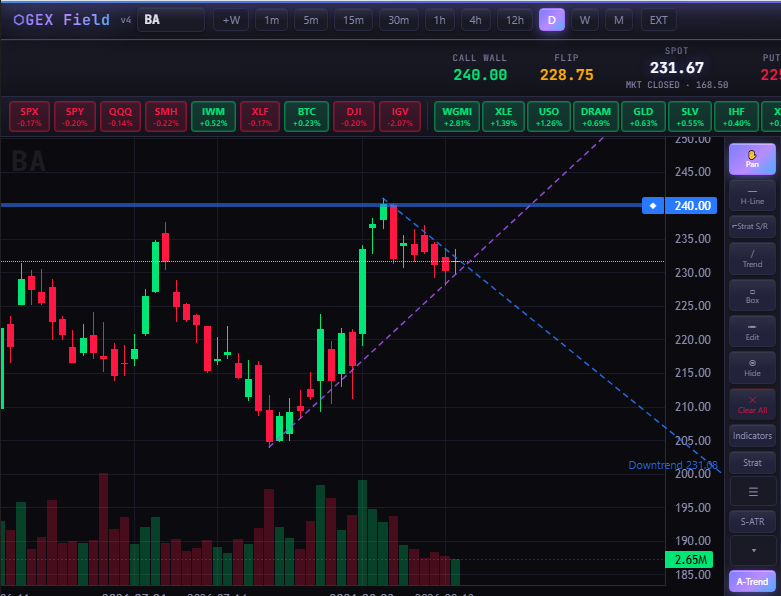Toggle EXT extended hours
This screenshot has width=781, height=596.
pos(658,20)
